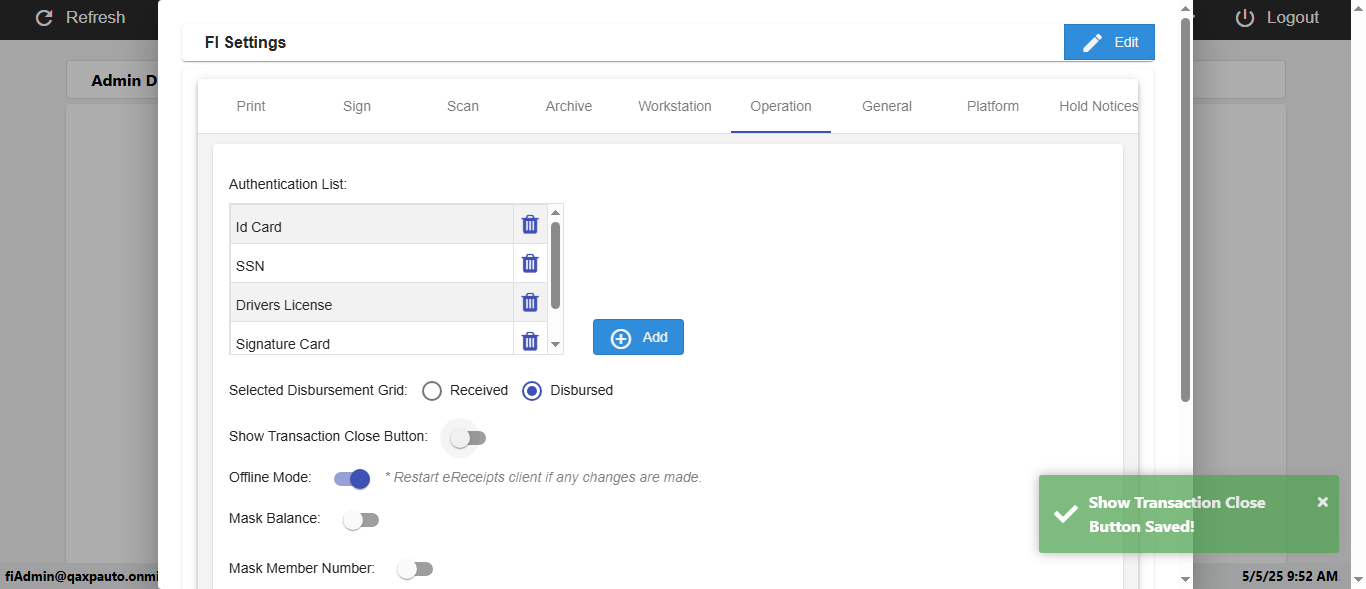Click the pencil Edit button
This screenshot has height=589, width=1366.
1109,42
